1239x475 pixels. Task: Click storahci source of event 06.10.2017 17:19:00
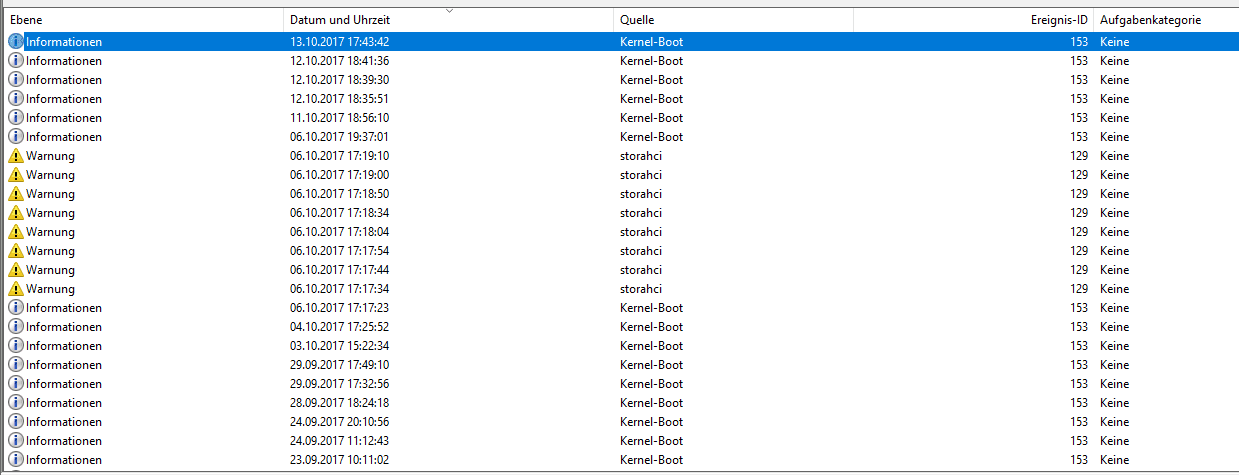click(x=641, y=175)
